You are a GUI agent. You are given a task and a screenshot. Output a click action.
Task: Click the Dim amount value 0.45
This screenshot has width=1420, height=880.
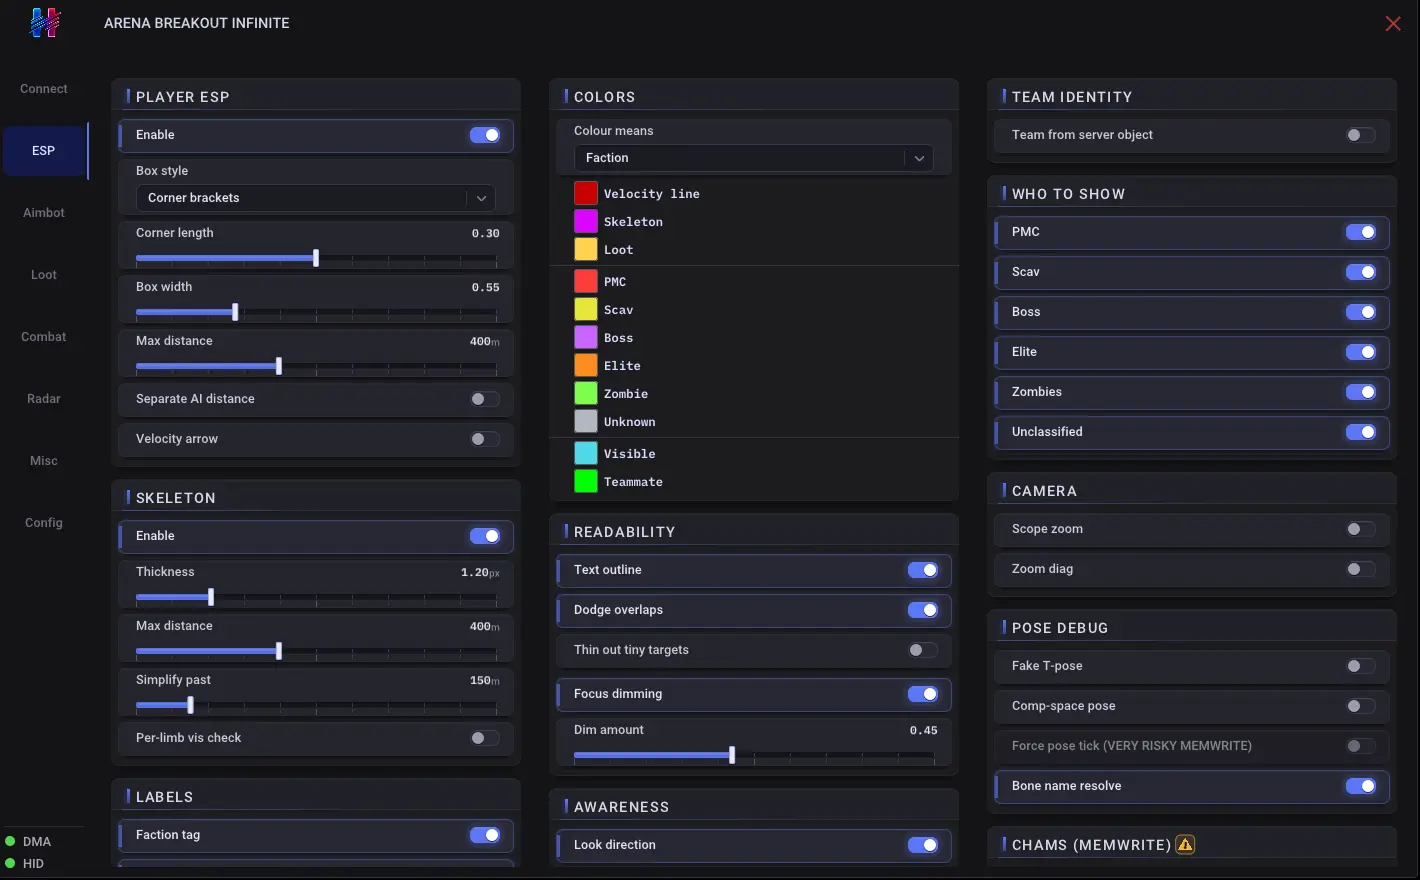pyautogui.click(x=924, y=730)
